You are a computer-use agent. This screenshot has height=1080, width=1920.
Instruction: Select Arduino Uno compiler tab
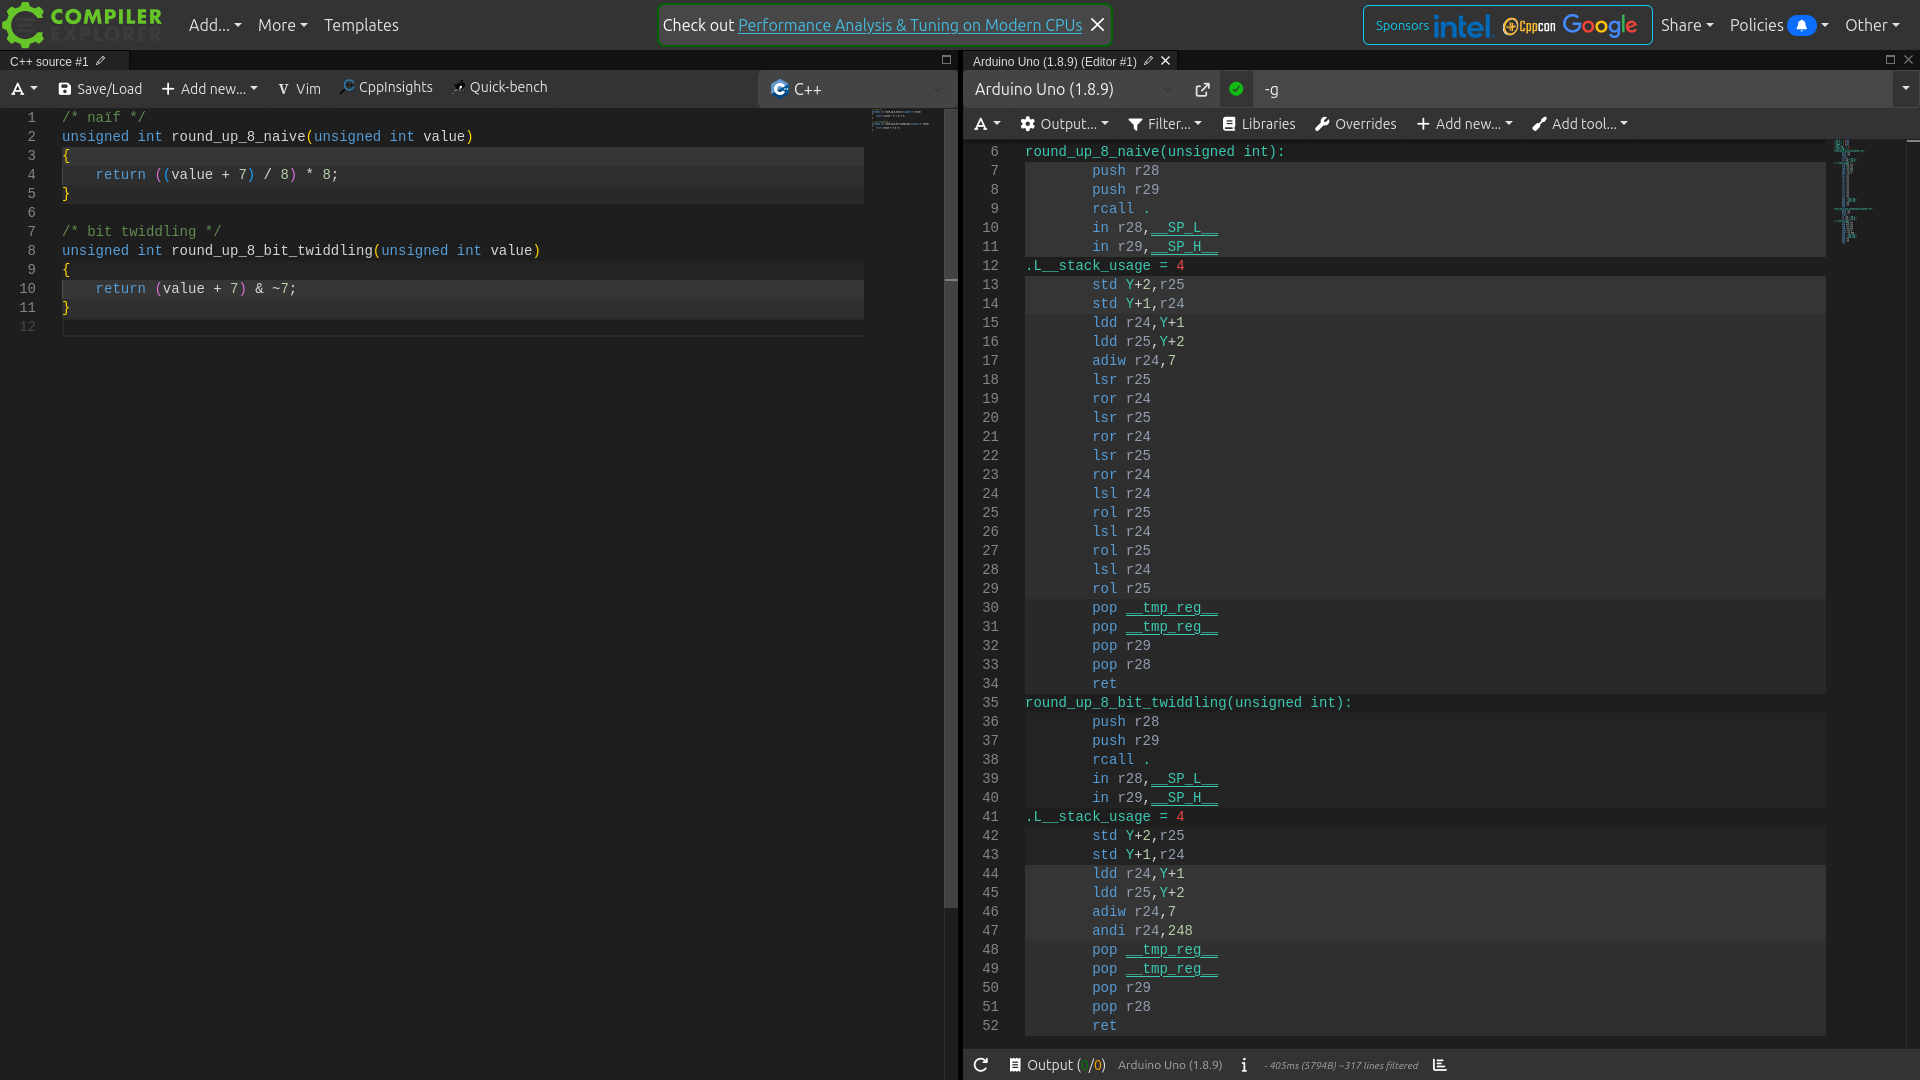pyautogui.click(x=1054, y=61)
